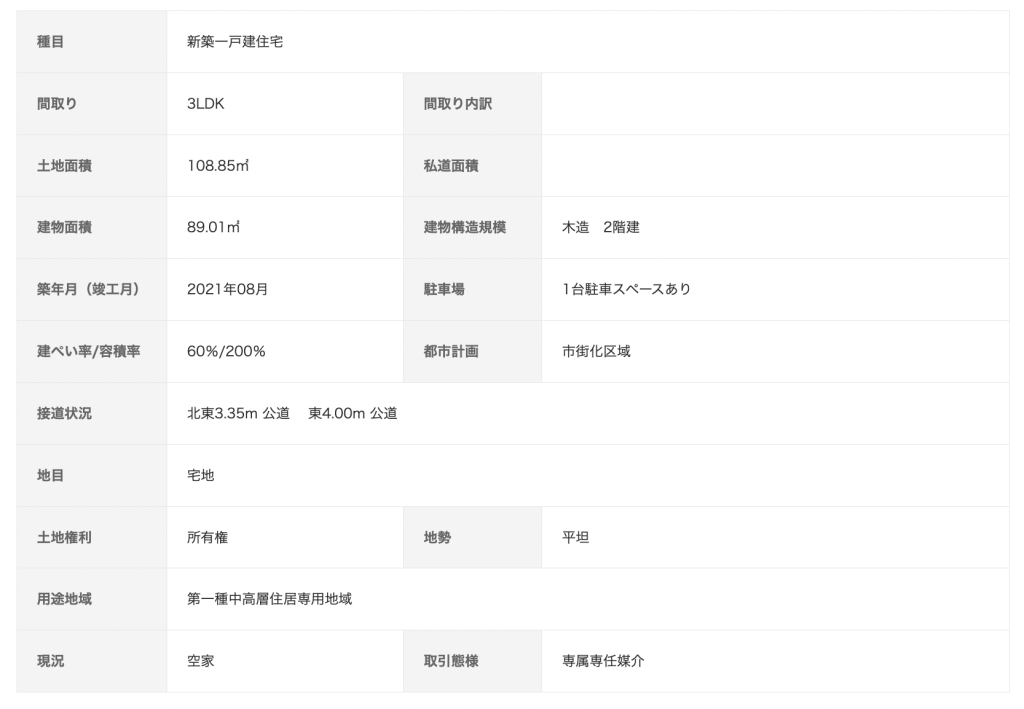Select the 第一種中高層住居専用地域 zoning text
The height and width of the screenshot is (709, 1024).
click(x=269, y=600)
